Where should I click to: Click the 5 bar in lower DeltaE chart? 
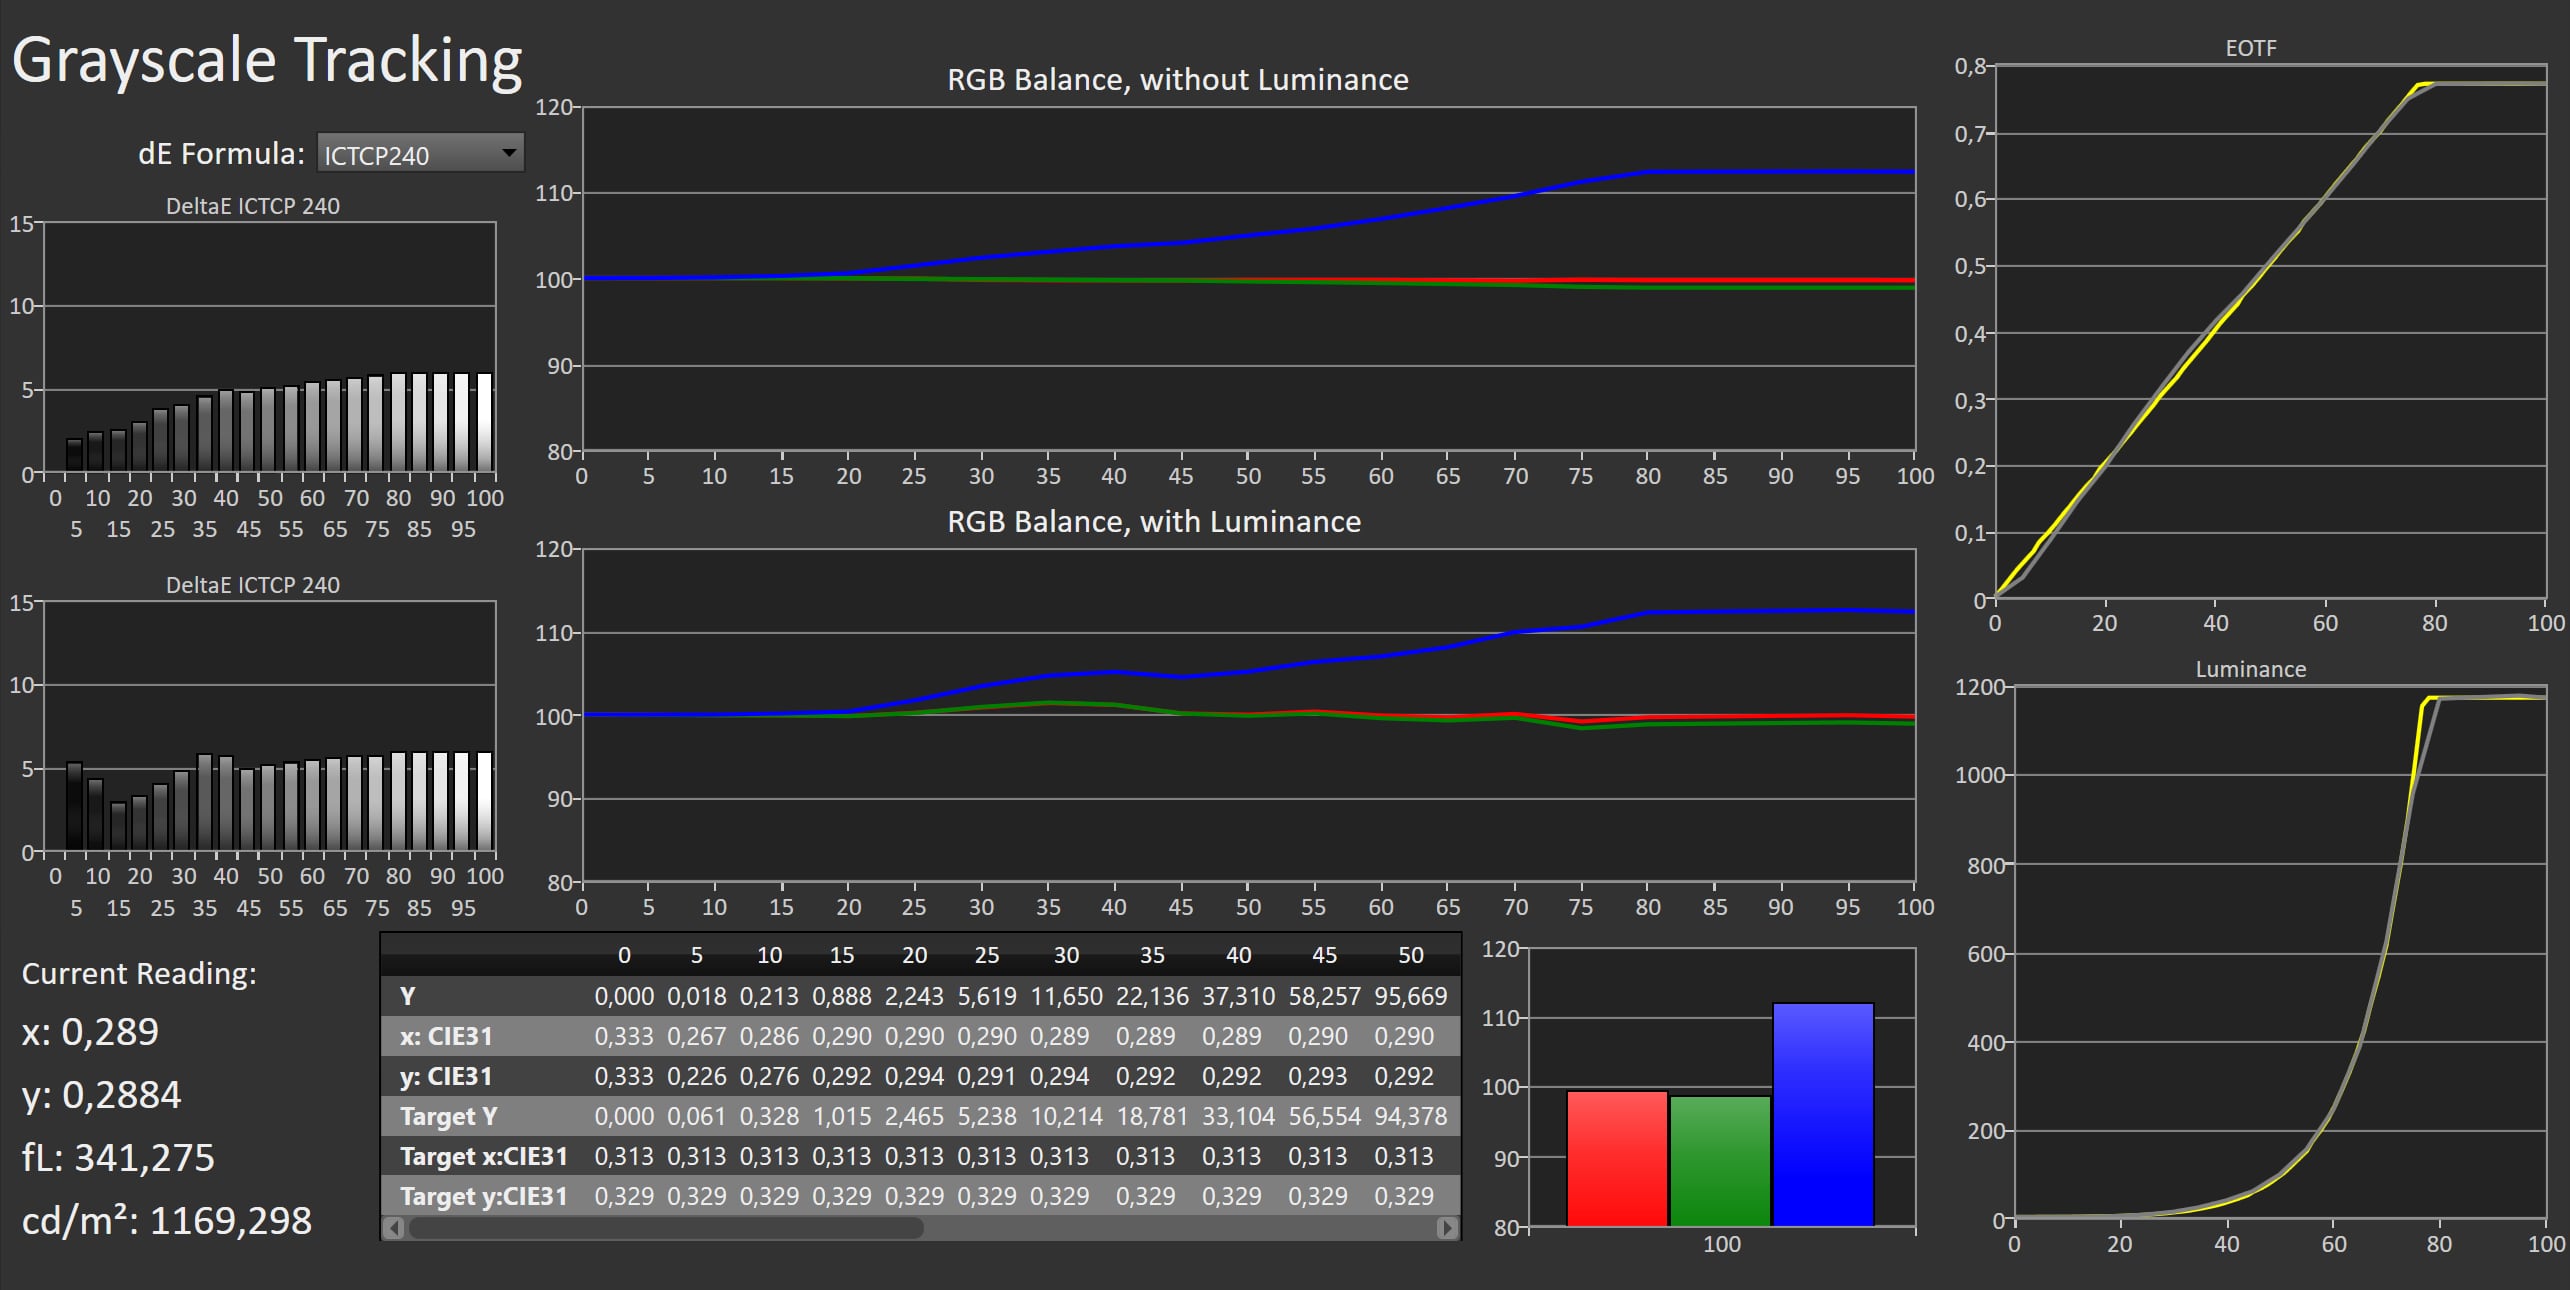point(75,806)
